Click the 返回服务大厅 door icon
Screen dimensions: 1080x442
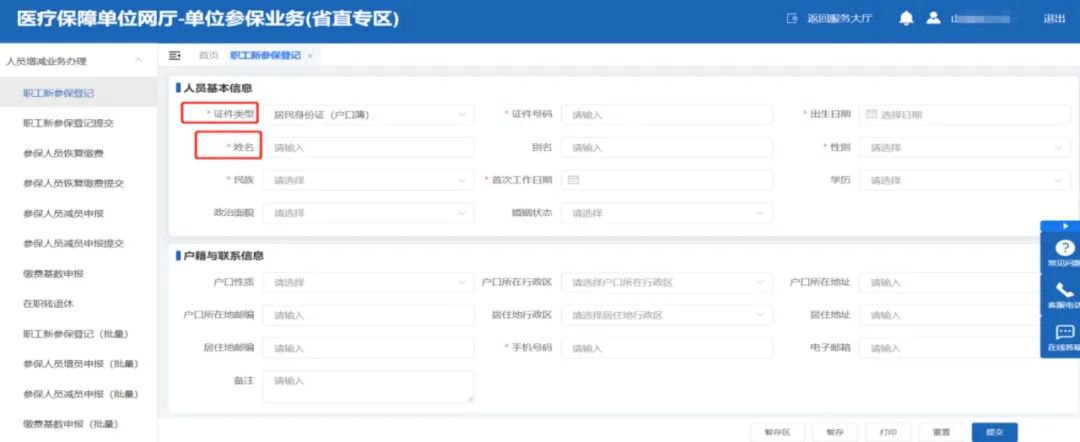792,19
